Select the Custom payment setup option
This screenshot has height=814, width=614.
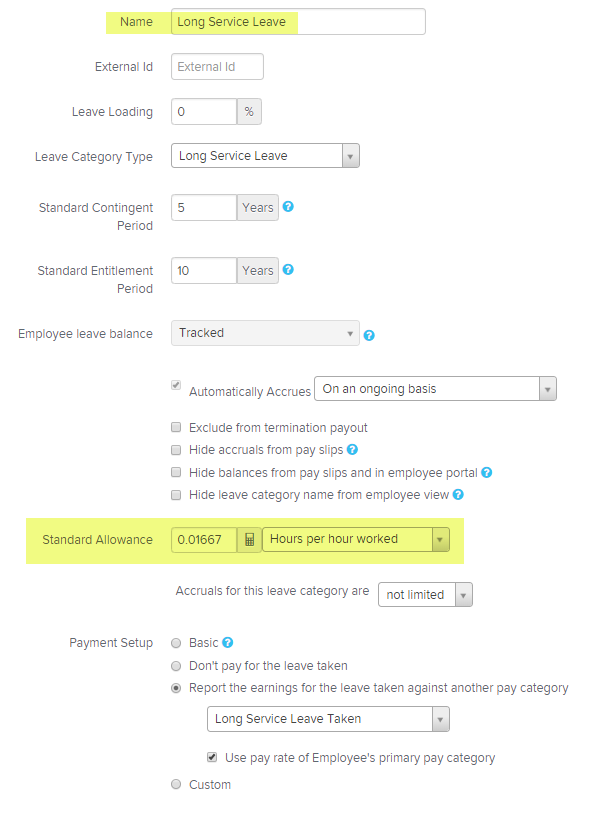pyautogui.click(x=176, y=784)
